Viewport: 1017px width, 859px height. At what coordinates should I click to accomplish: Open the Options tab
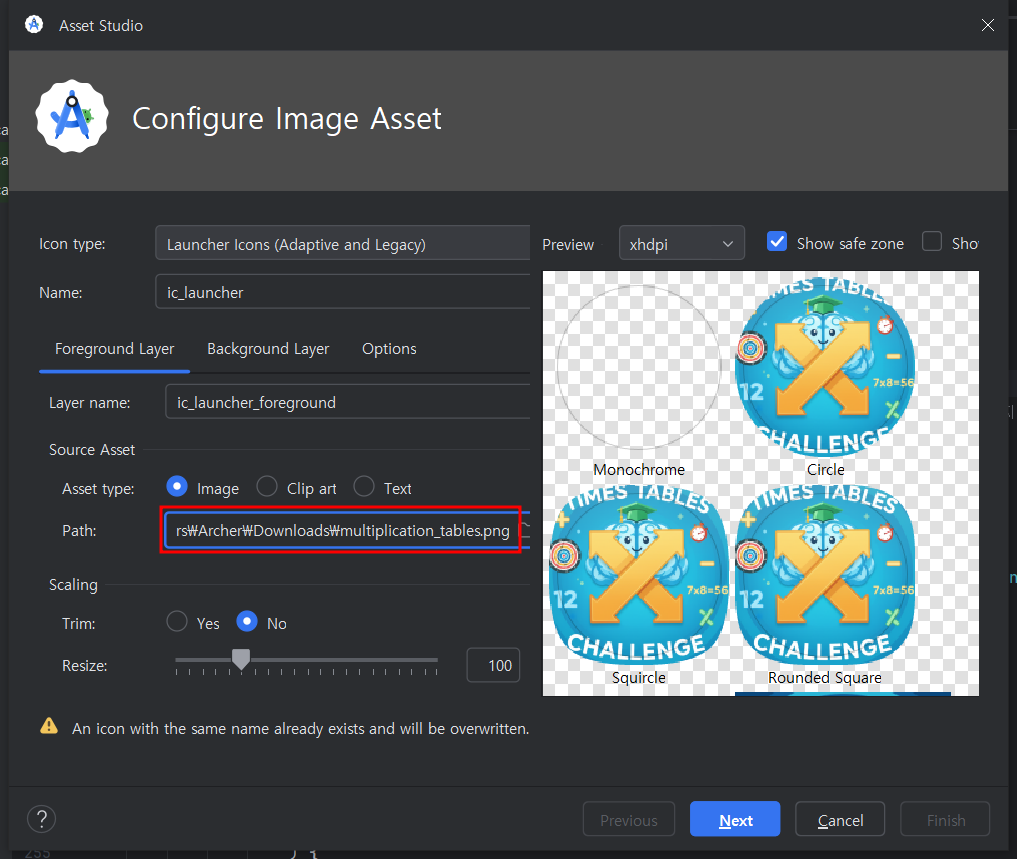(x=389, y=348)
